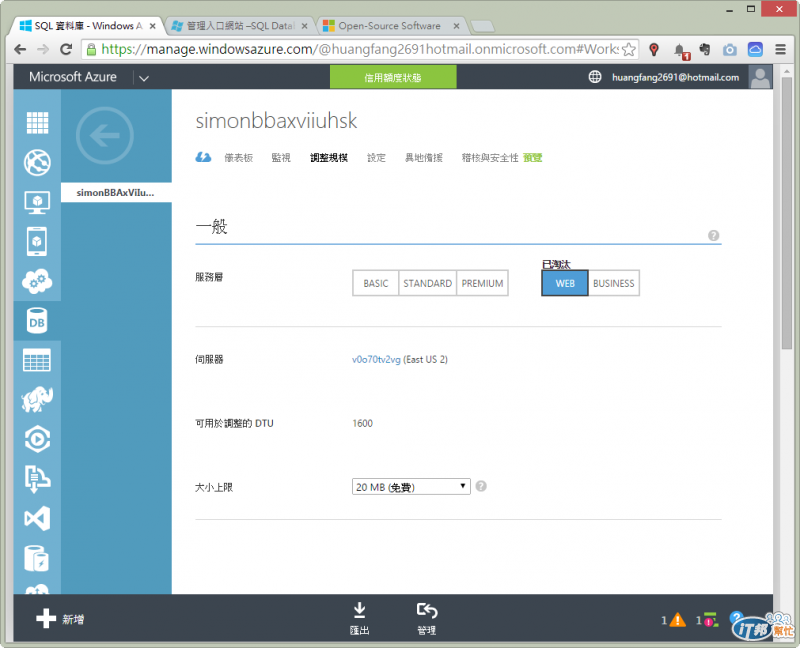Switch to Open-Source Software browser tab
This screenshot has width=800, height=648.
pos(389,26)
